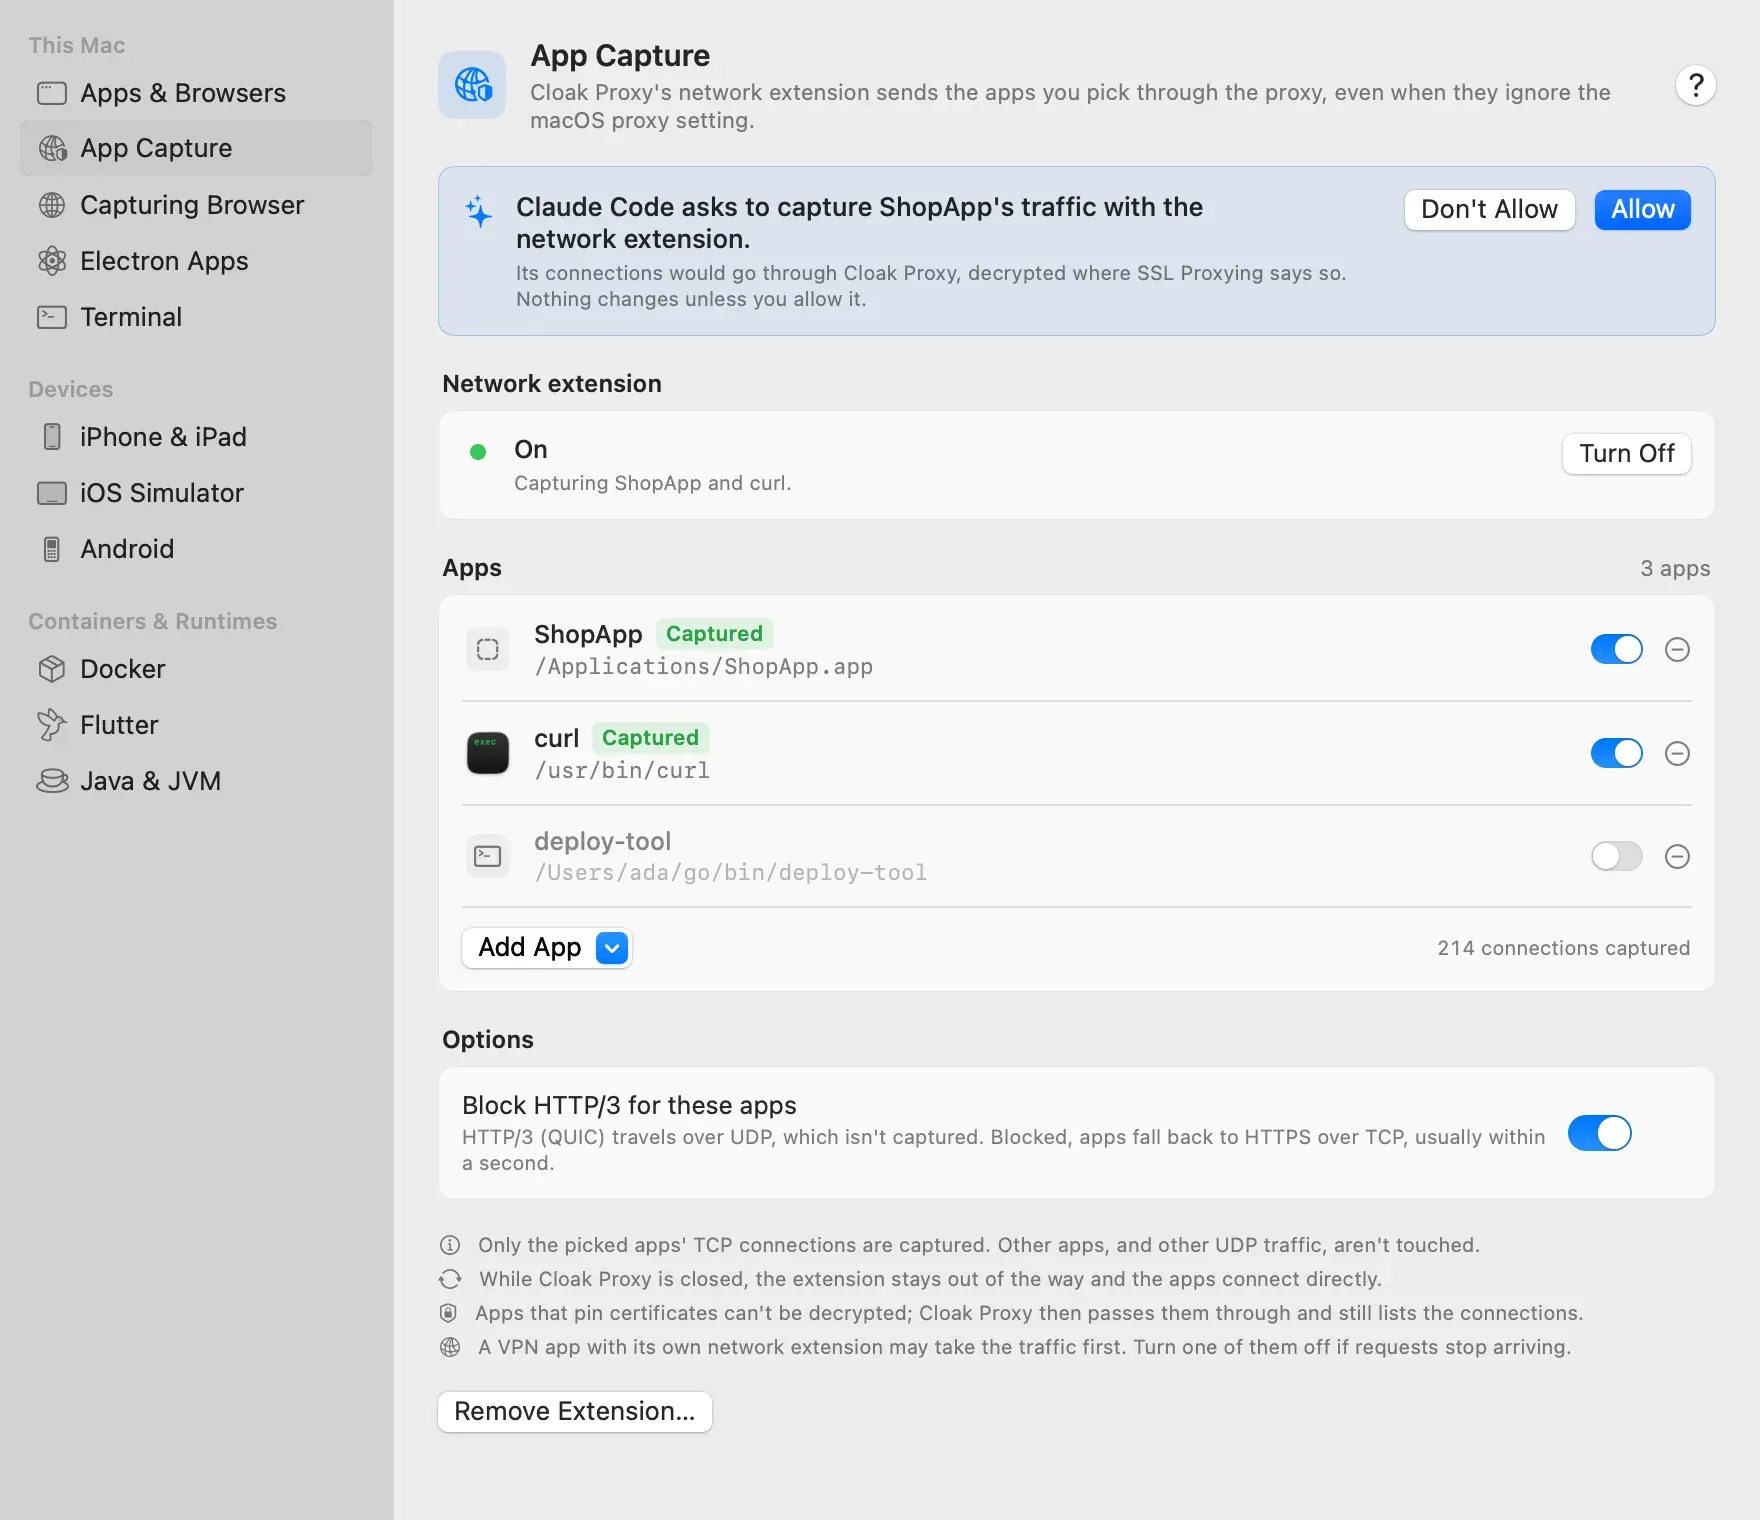Click 'Capturing ShopApp and curl.' status text
The height and width of the screenshot is (1520, 1760).
[x=652, y=484]
